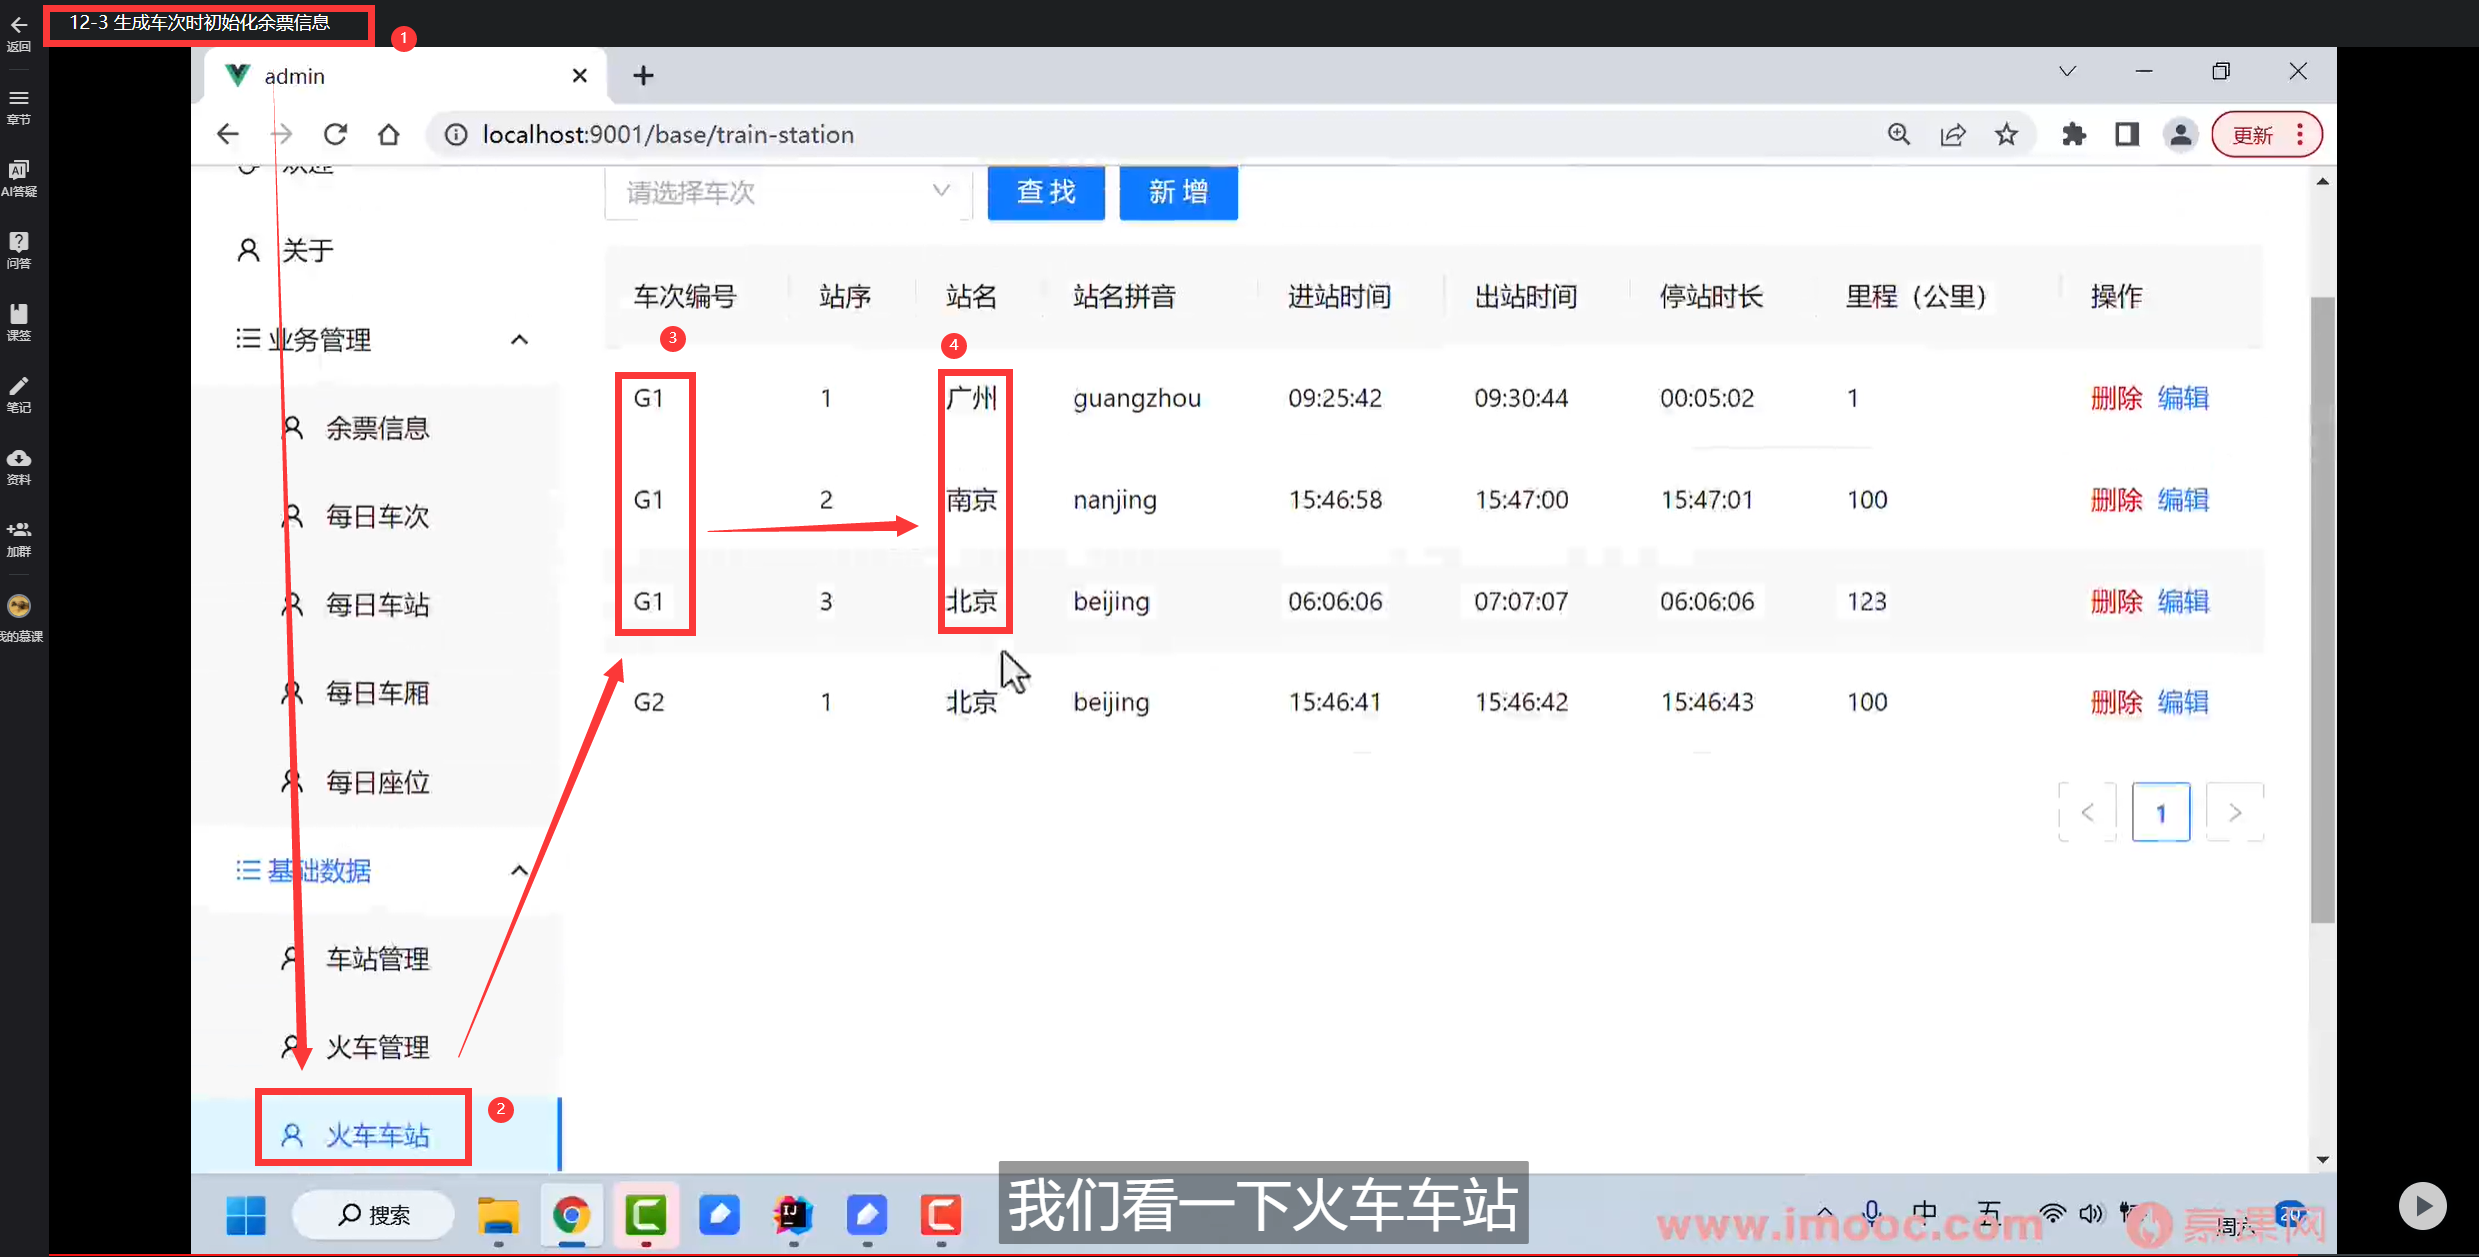Viewport: 2479px width, 1257px height.
Task: Open the 每日车厢 menu item
Action: tap(377, 693)
